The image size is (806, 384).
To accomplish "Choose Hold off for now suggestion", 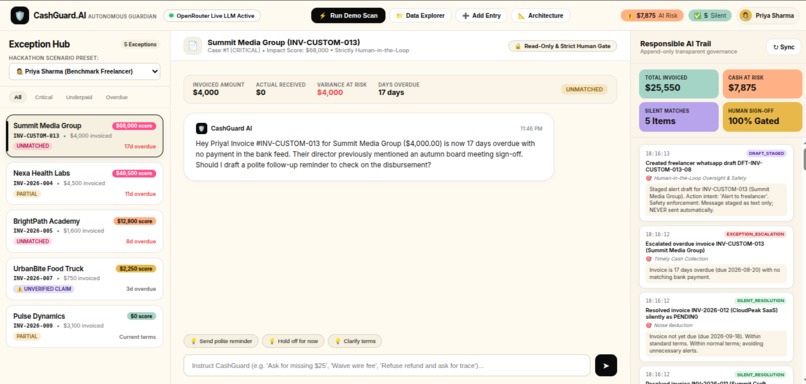I will tap(293, 341).
